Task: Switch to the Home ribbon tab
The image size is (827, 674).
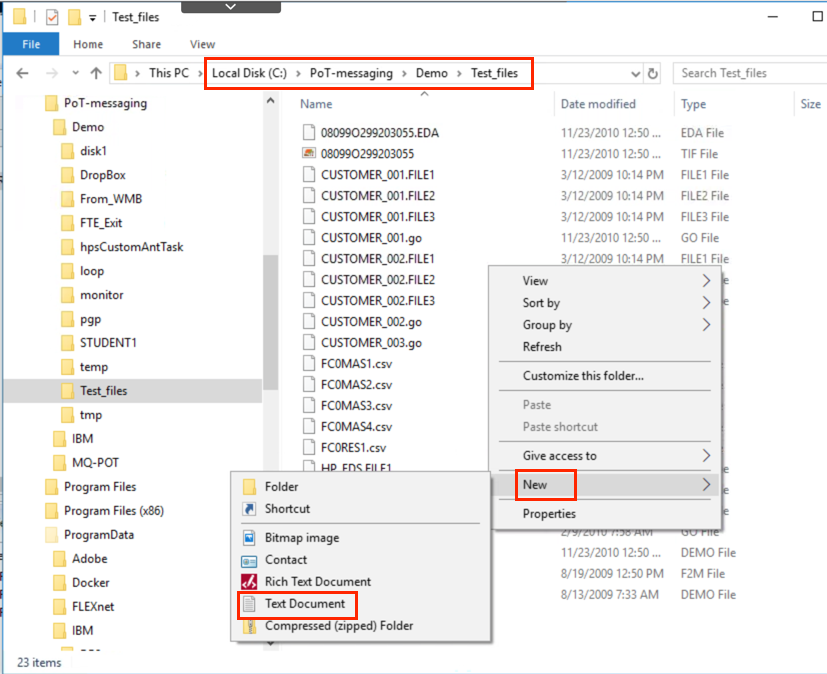Action: (x=88, y=44)
